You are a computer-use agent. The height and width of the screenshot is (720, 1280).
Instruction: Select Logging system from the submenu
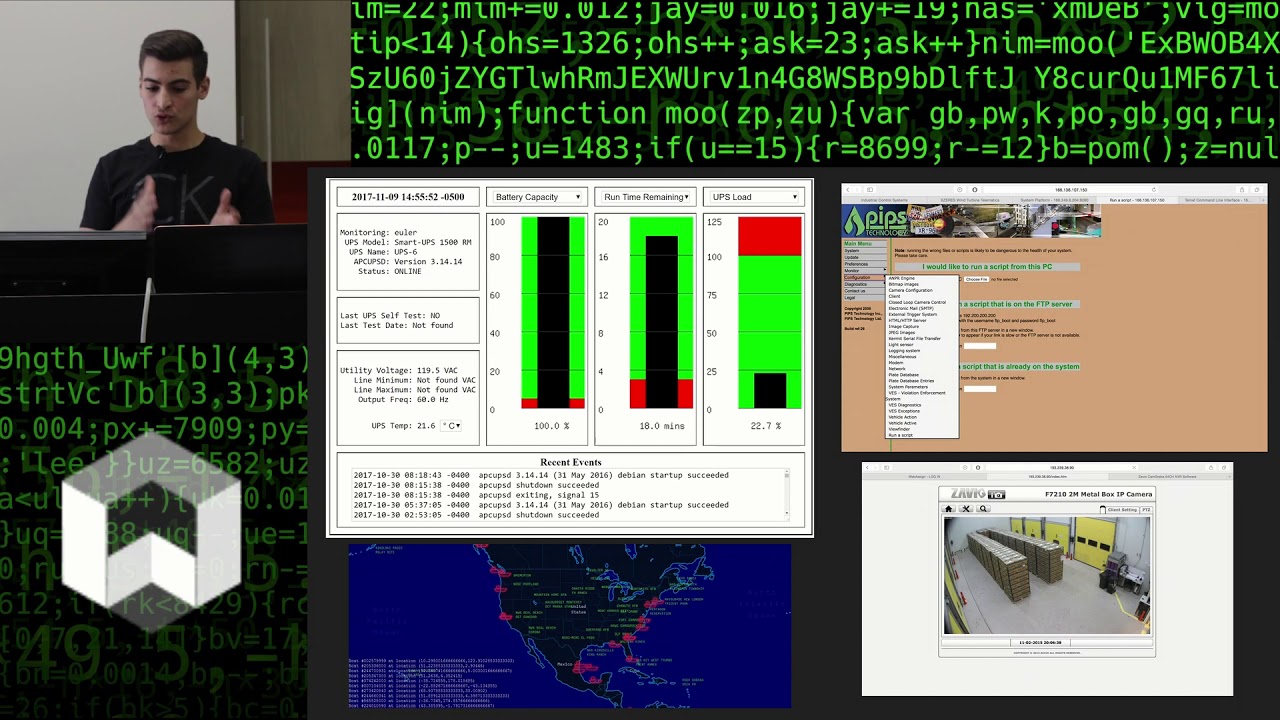tap(905, 351)
